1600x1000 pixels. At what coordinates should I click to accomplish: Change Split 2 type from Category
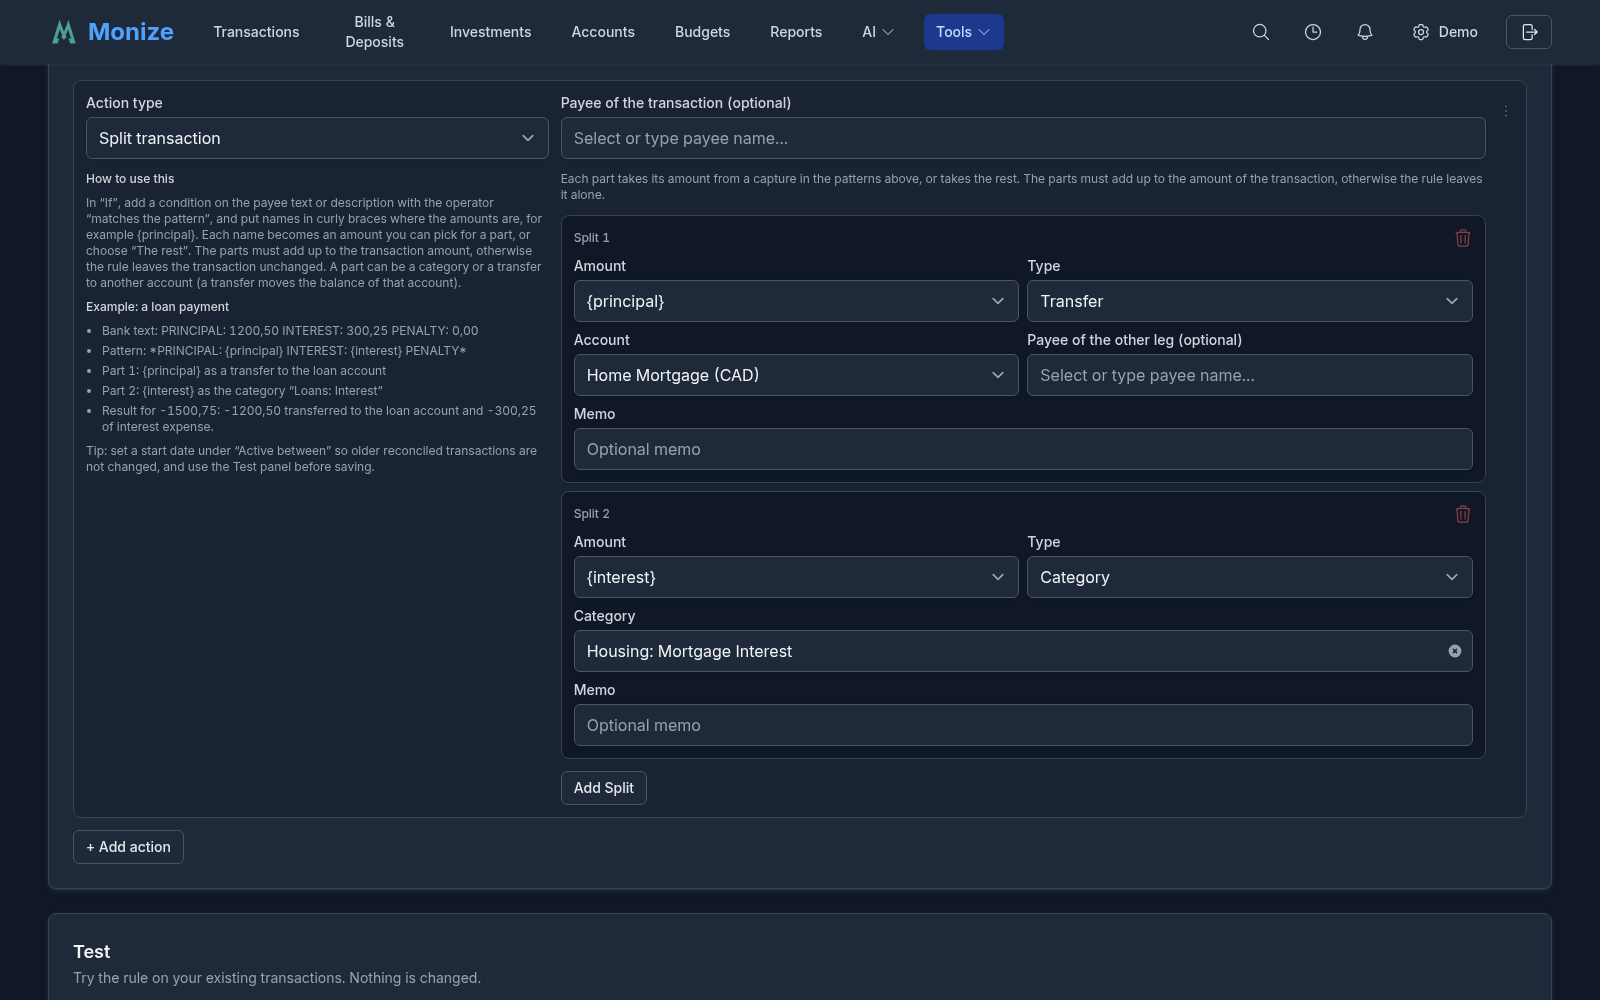[x=1250, y=577]
